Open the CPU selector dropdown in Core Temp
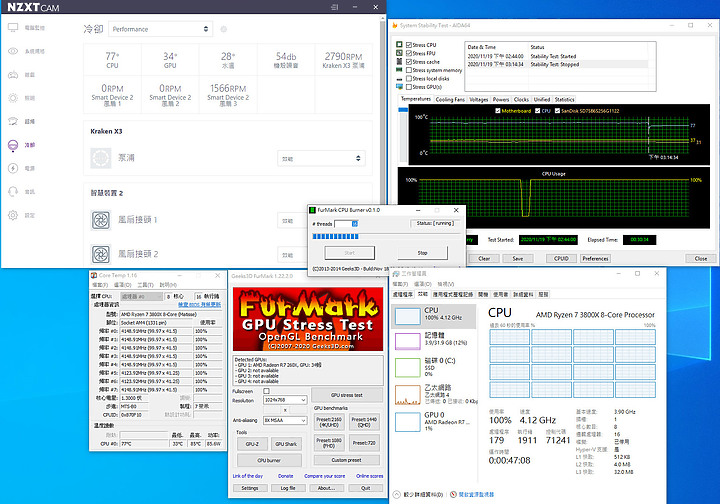This screenshot has width=720, height=504. coord(141,297)
